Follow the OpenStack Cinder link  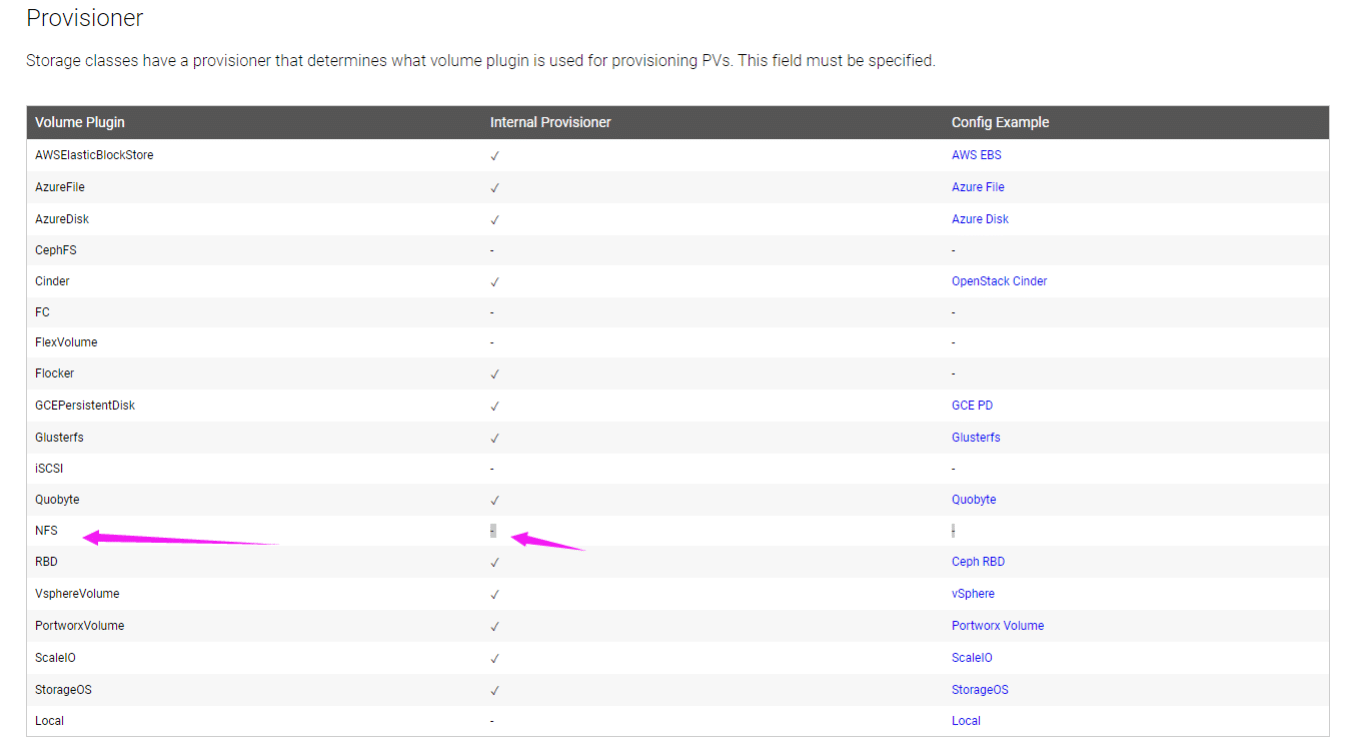coord(999,281)
